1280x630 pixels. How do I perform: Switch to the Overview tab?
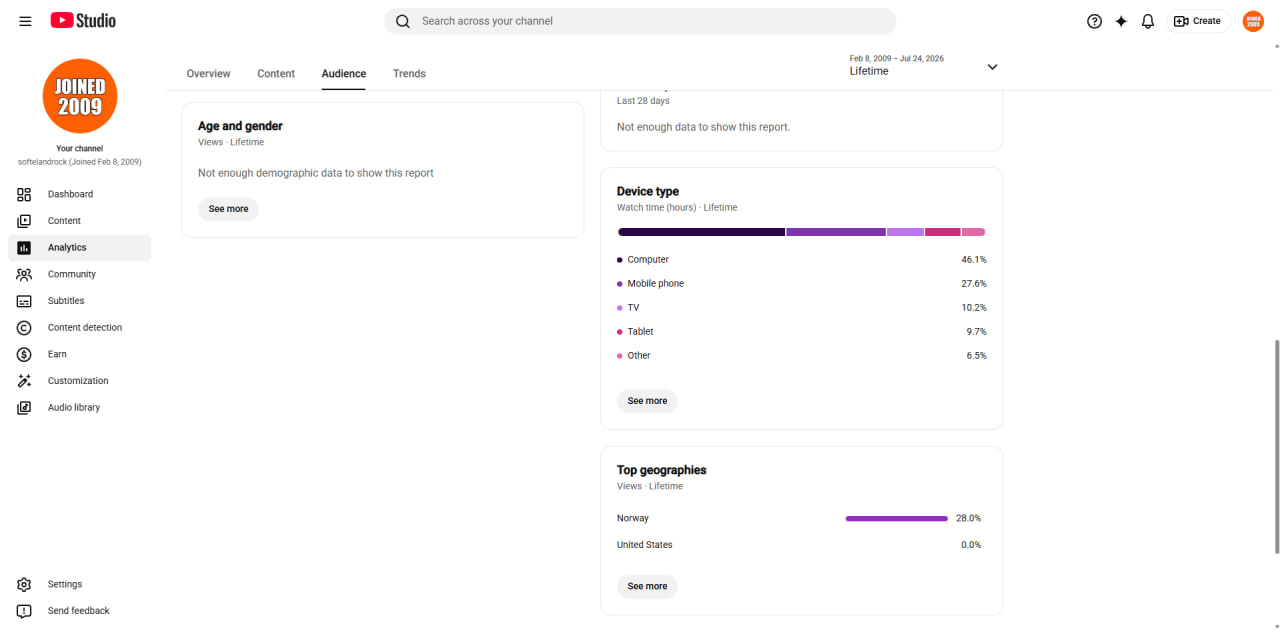tap(208, 74)
